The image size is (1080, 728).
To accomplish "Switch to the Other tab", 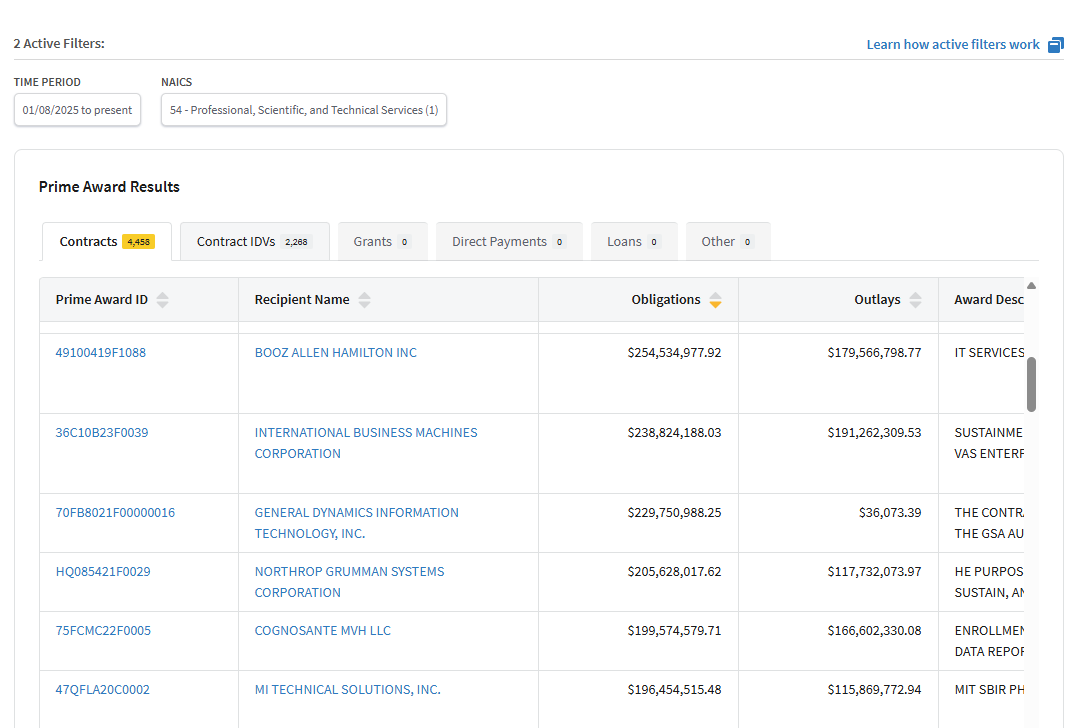I will point(727,242).
